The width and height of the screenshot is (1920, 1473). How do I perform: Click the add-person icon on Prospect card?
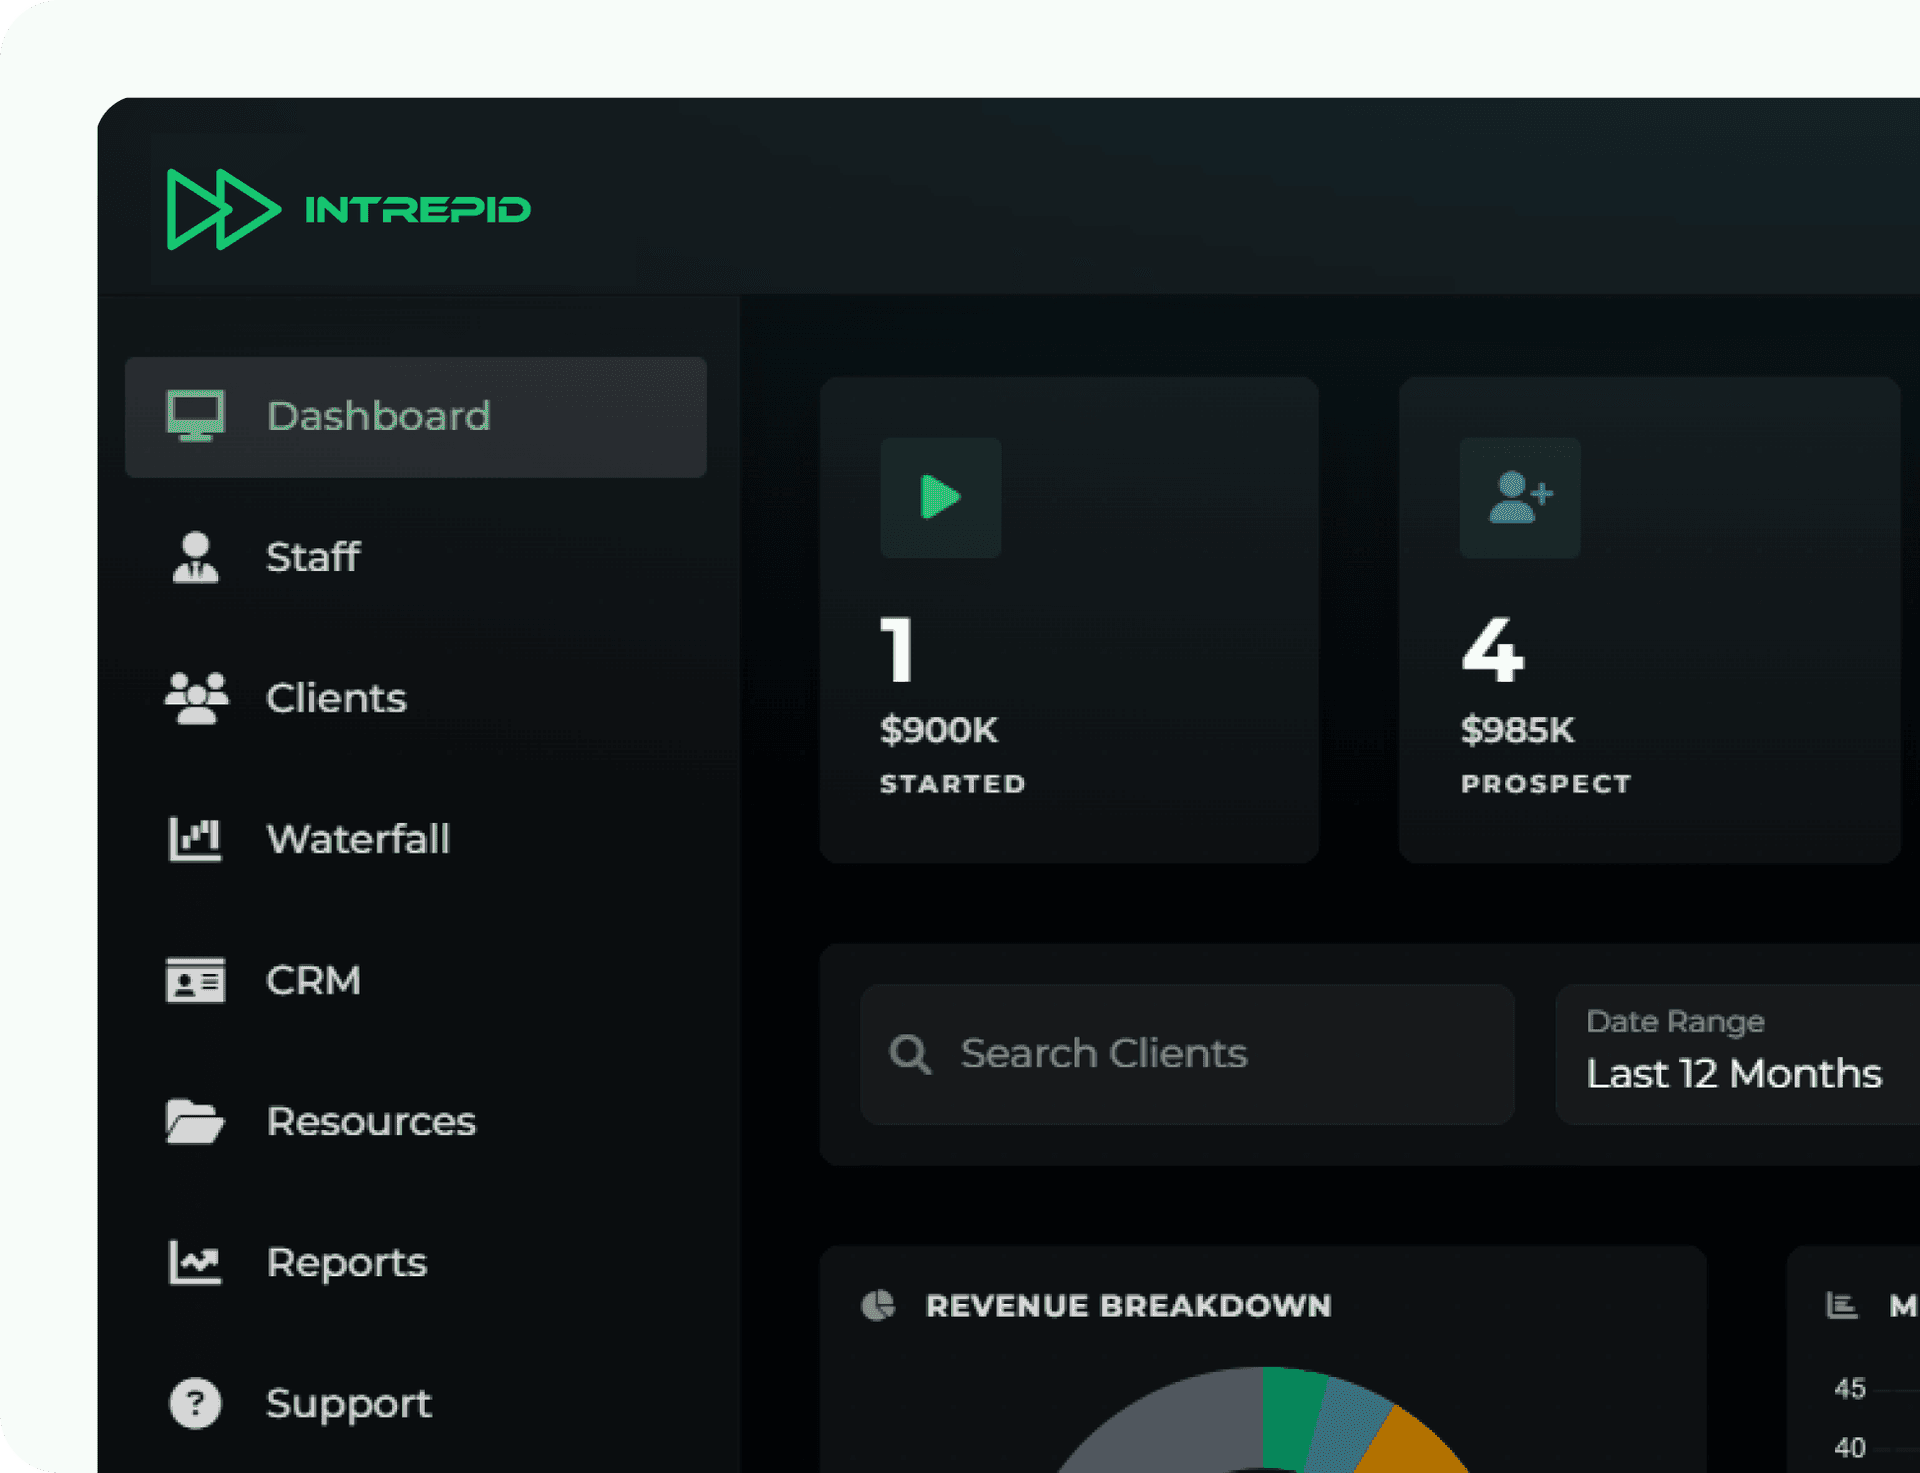pos(1518,498)
